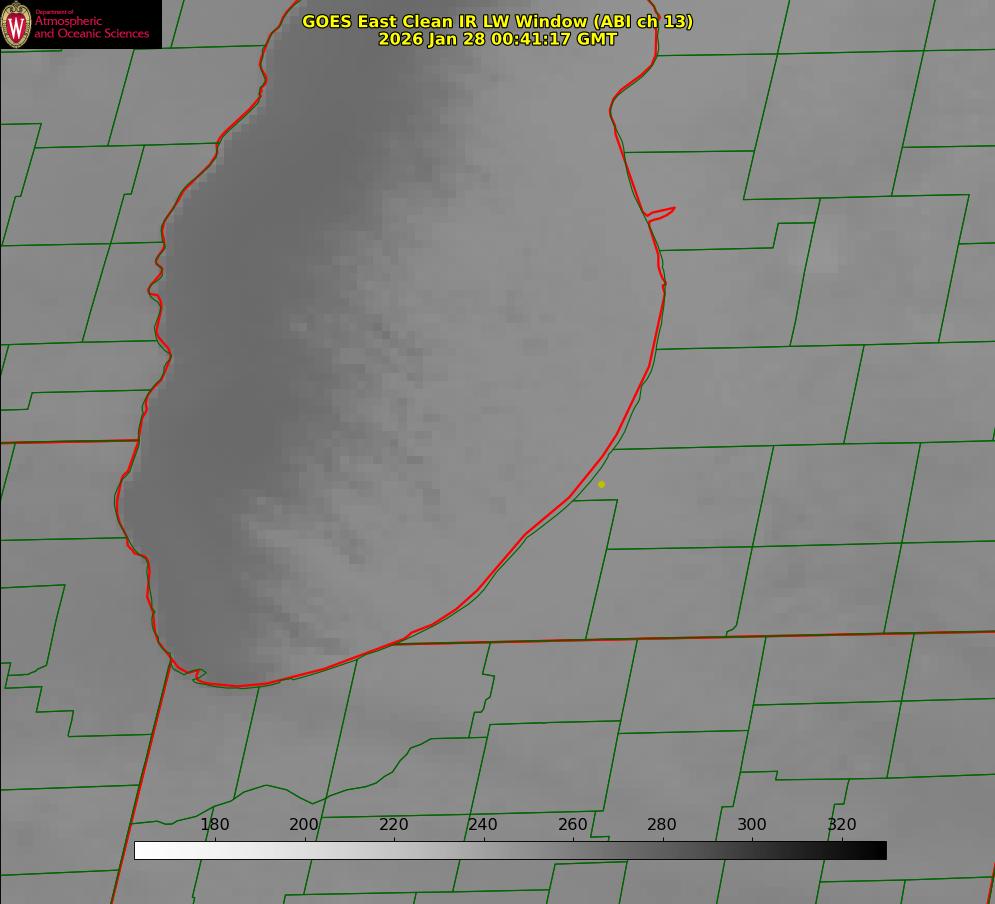Click the 280 colorbar label
Screen dimensions: 995x904
662,825
